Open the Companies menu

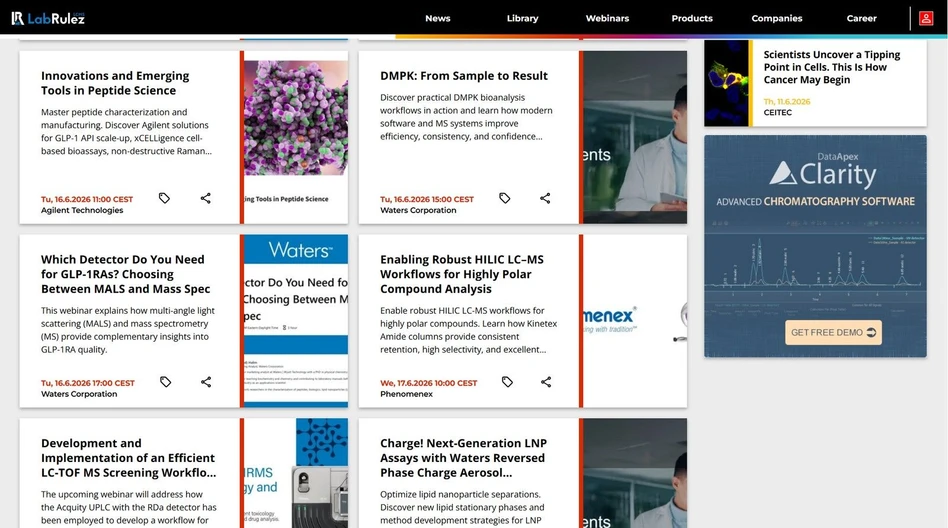pos(777,18)
